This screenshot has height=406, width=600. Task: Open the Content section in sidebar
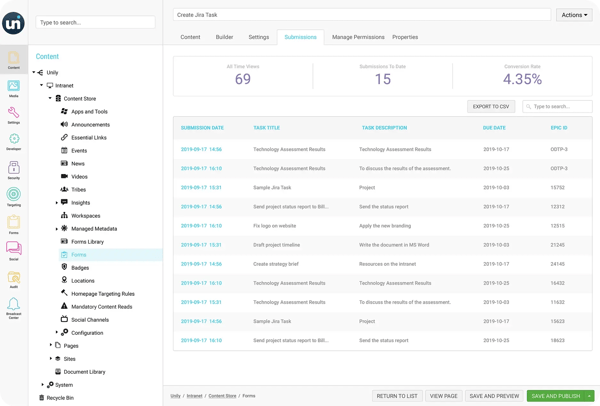tap(14, 60)
